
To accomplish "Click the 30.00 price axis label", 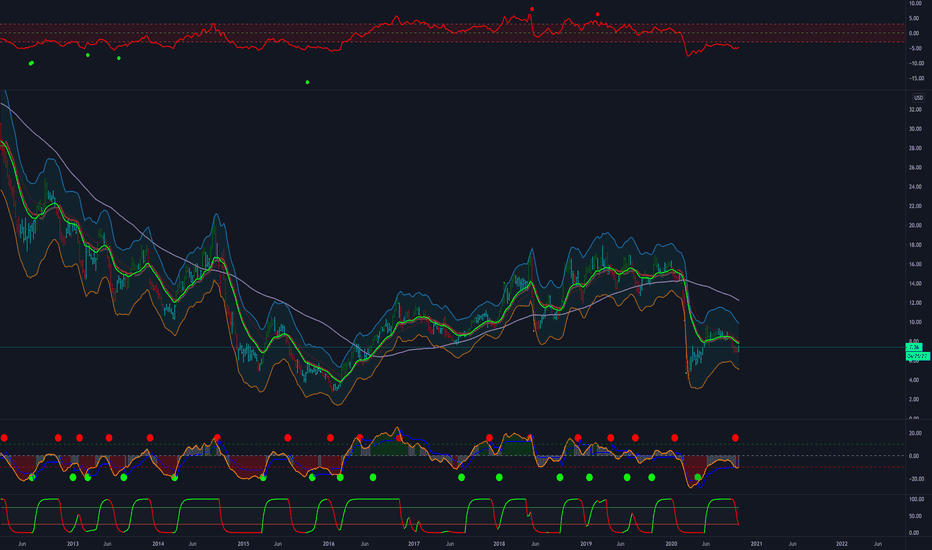I will coord(915,129).
